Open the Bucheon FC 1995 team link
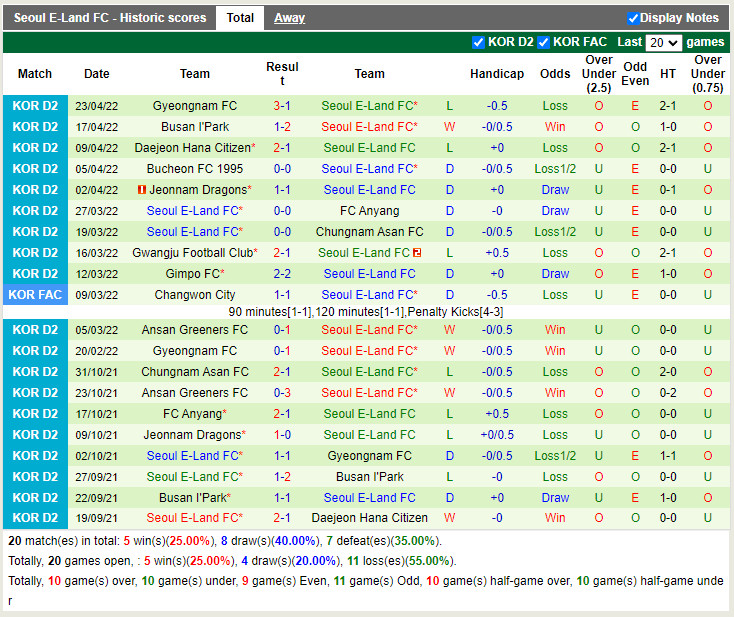 pyautogui.click(x=195, y=169)
